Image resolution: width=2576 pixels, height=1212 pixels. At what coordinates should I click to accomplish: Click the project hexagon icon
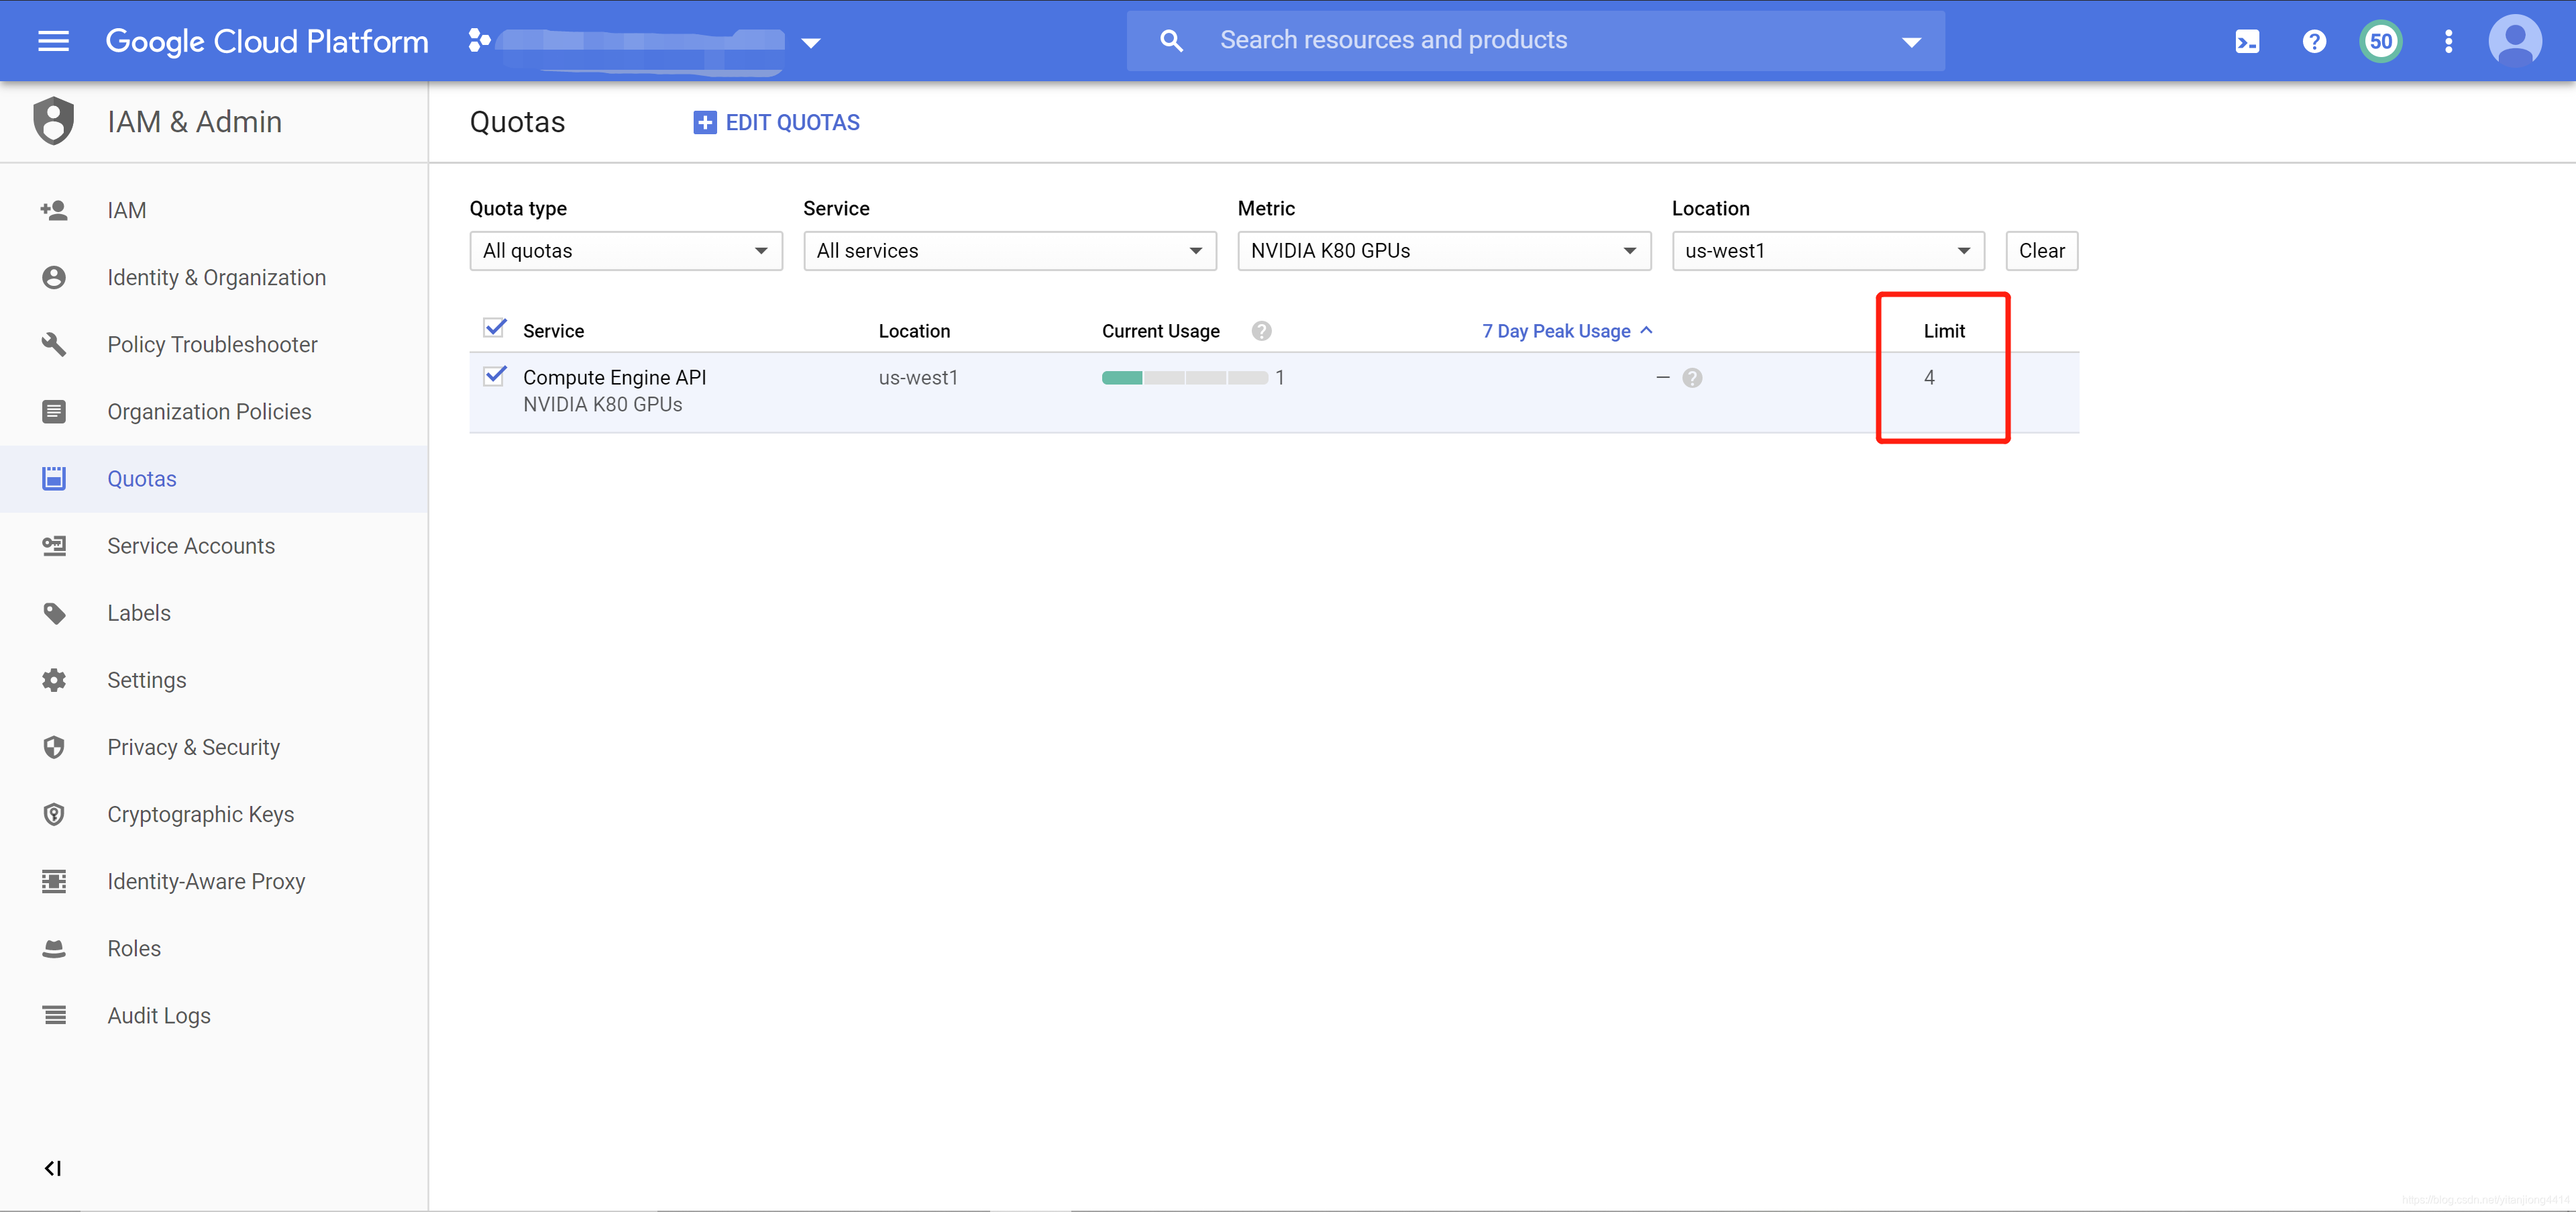point(479,40)
